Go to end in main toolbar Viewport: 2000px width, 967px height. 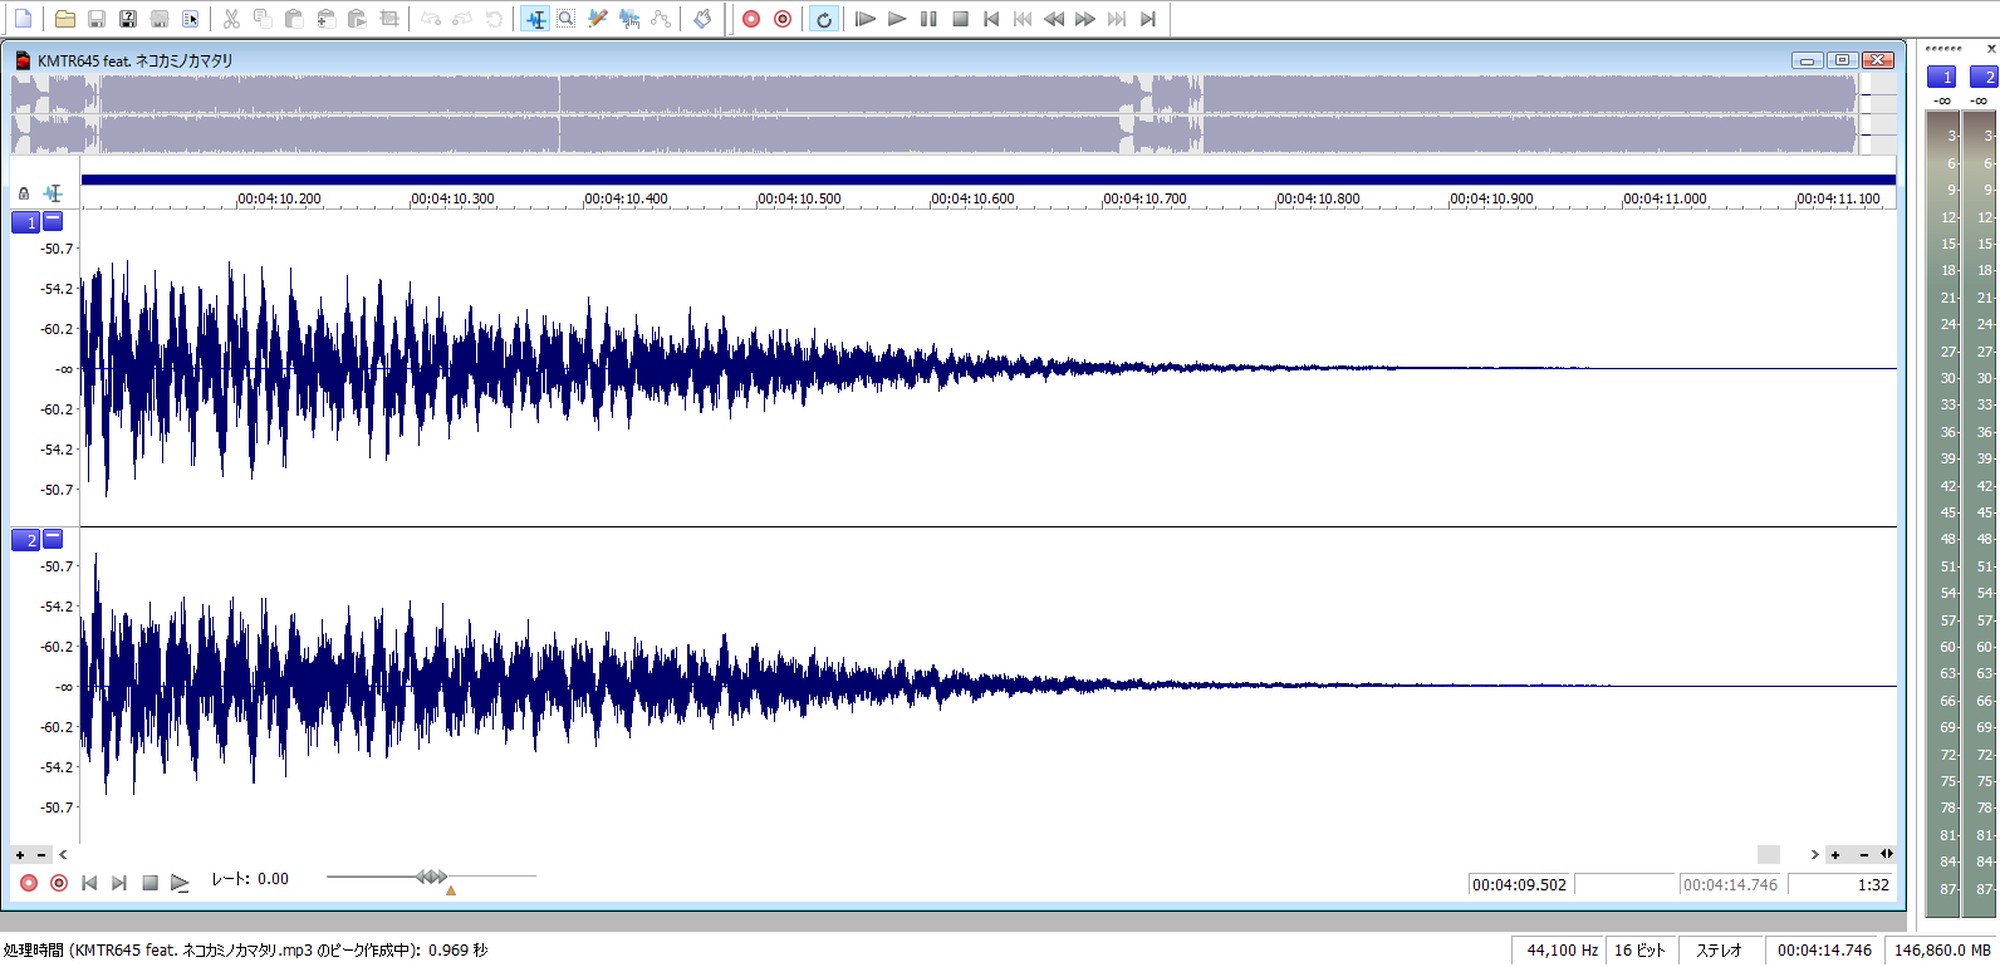1148,19
